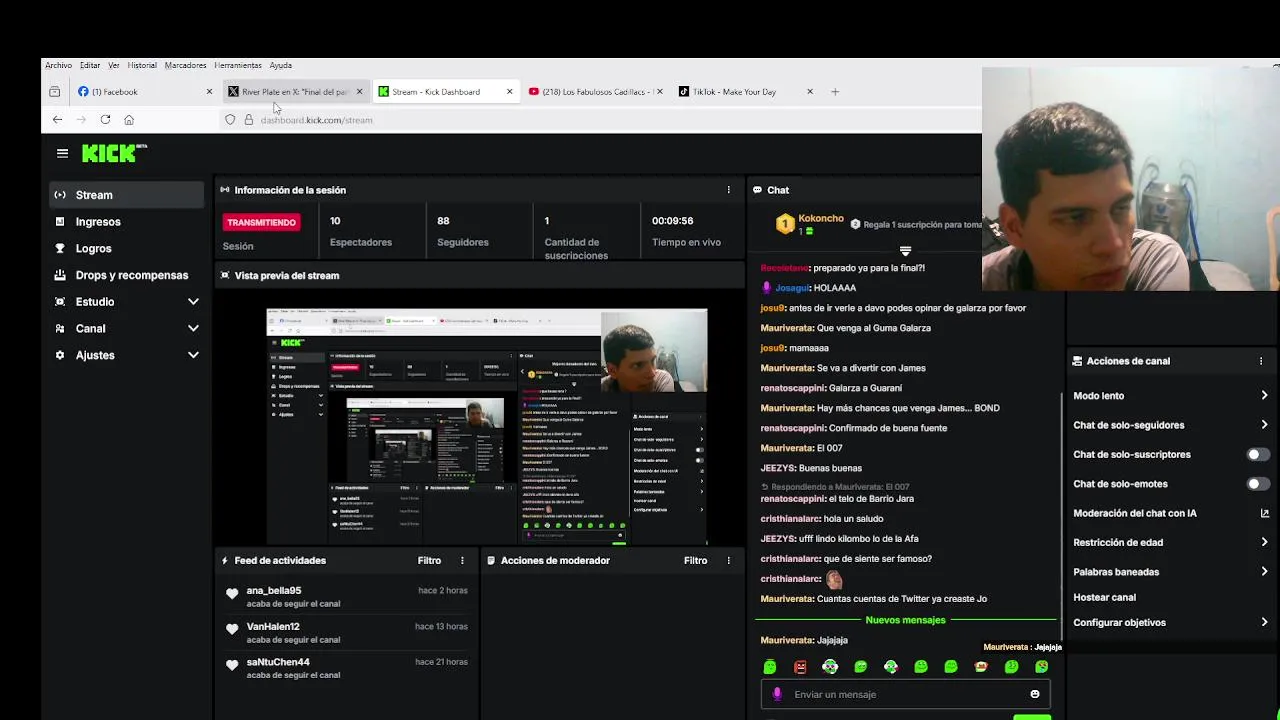This screenshot has height=720, width=1280.
Task: Close the TikTok tab
Action: click(810, 91)
